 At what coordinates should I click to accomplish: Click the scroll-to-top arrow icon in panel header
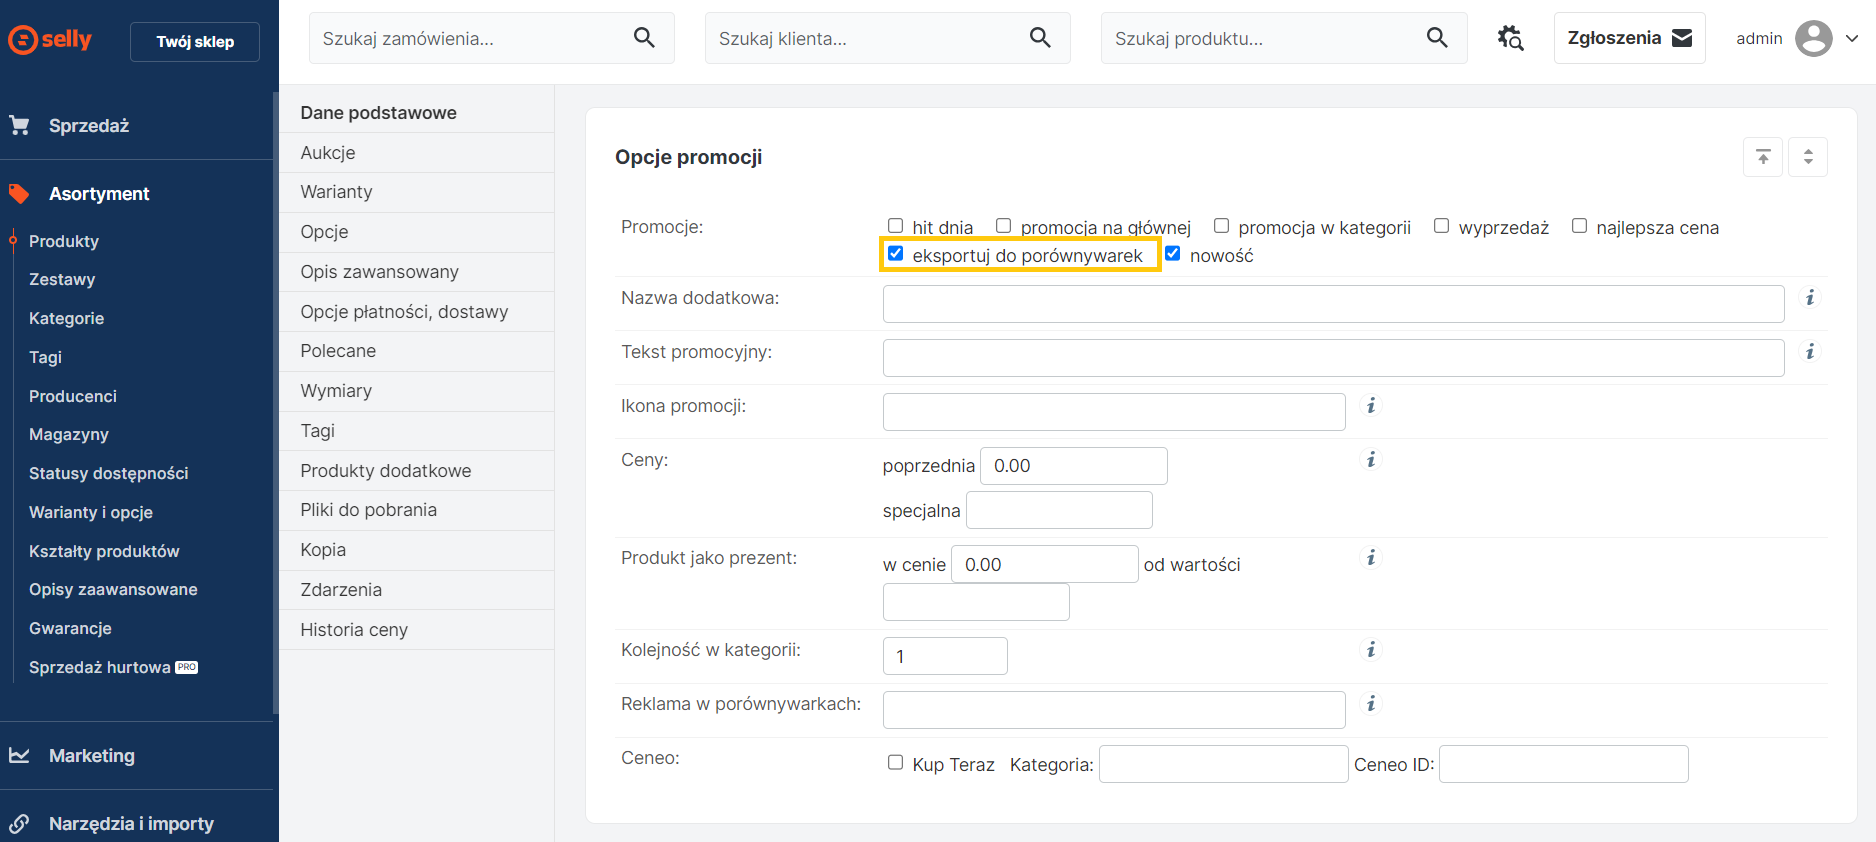1763,157
